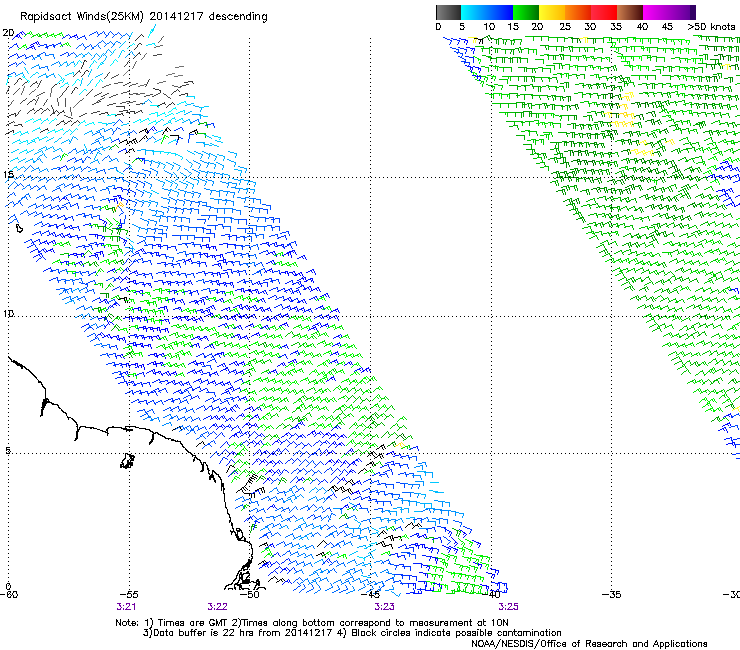Click the magenta 40-45 knots legend swatch
Screen dimensions: 740x650
[x=656, y=12]
